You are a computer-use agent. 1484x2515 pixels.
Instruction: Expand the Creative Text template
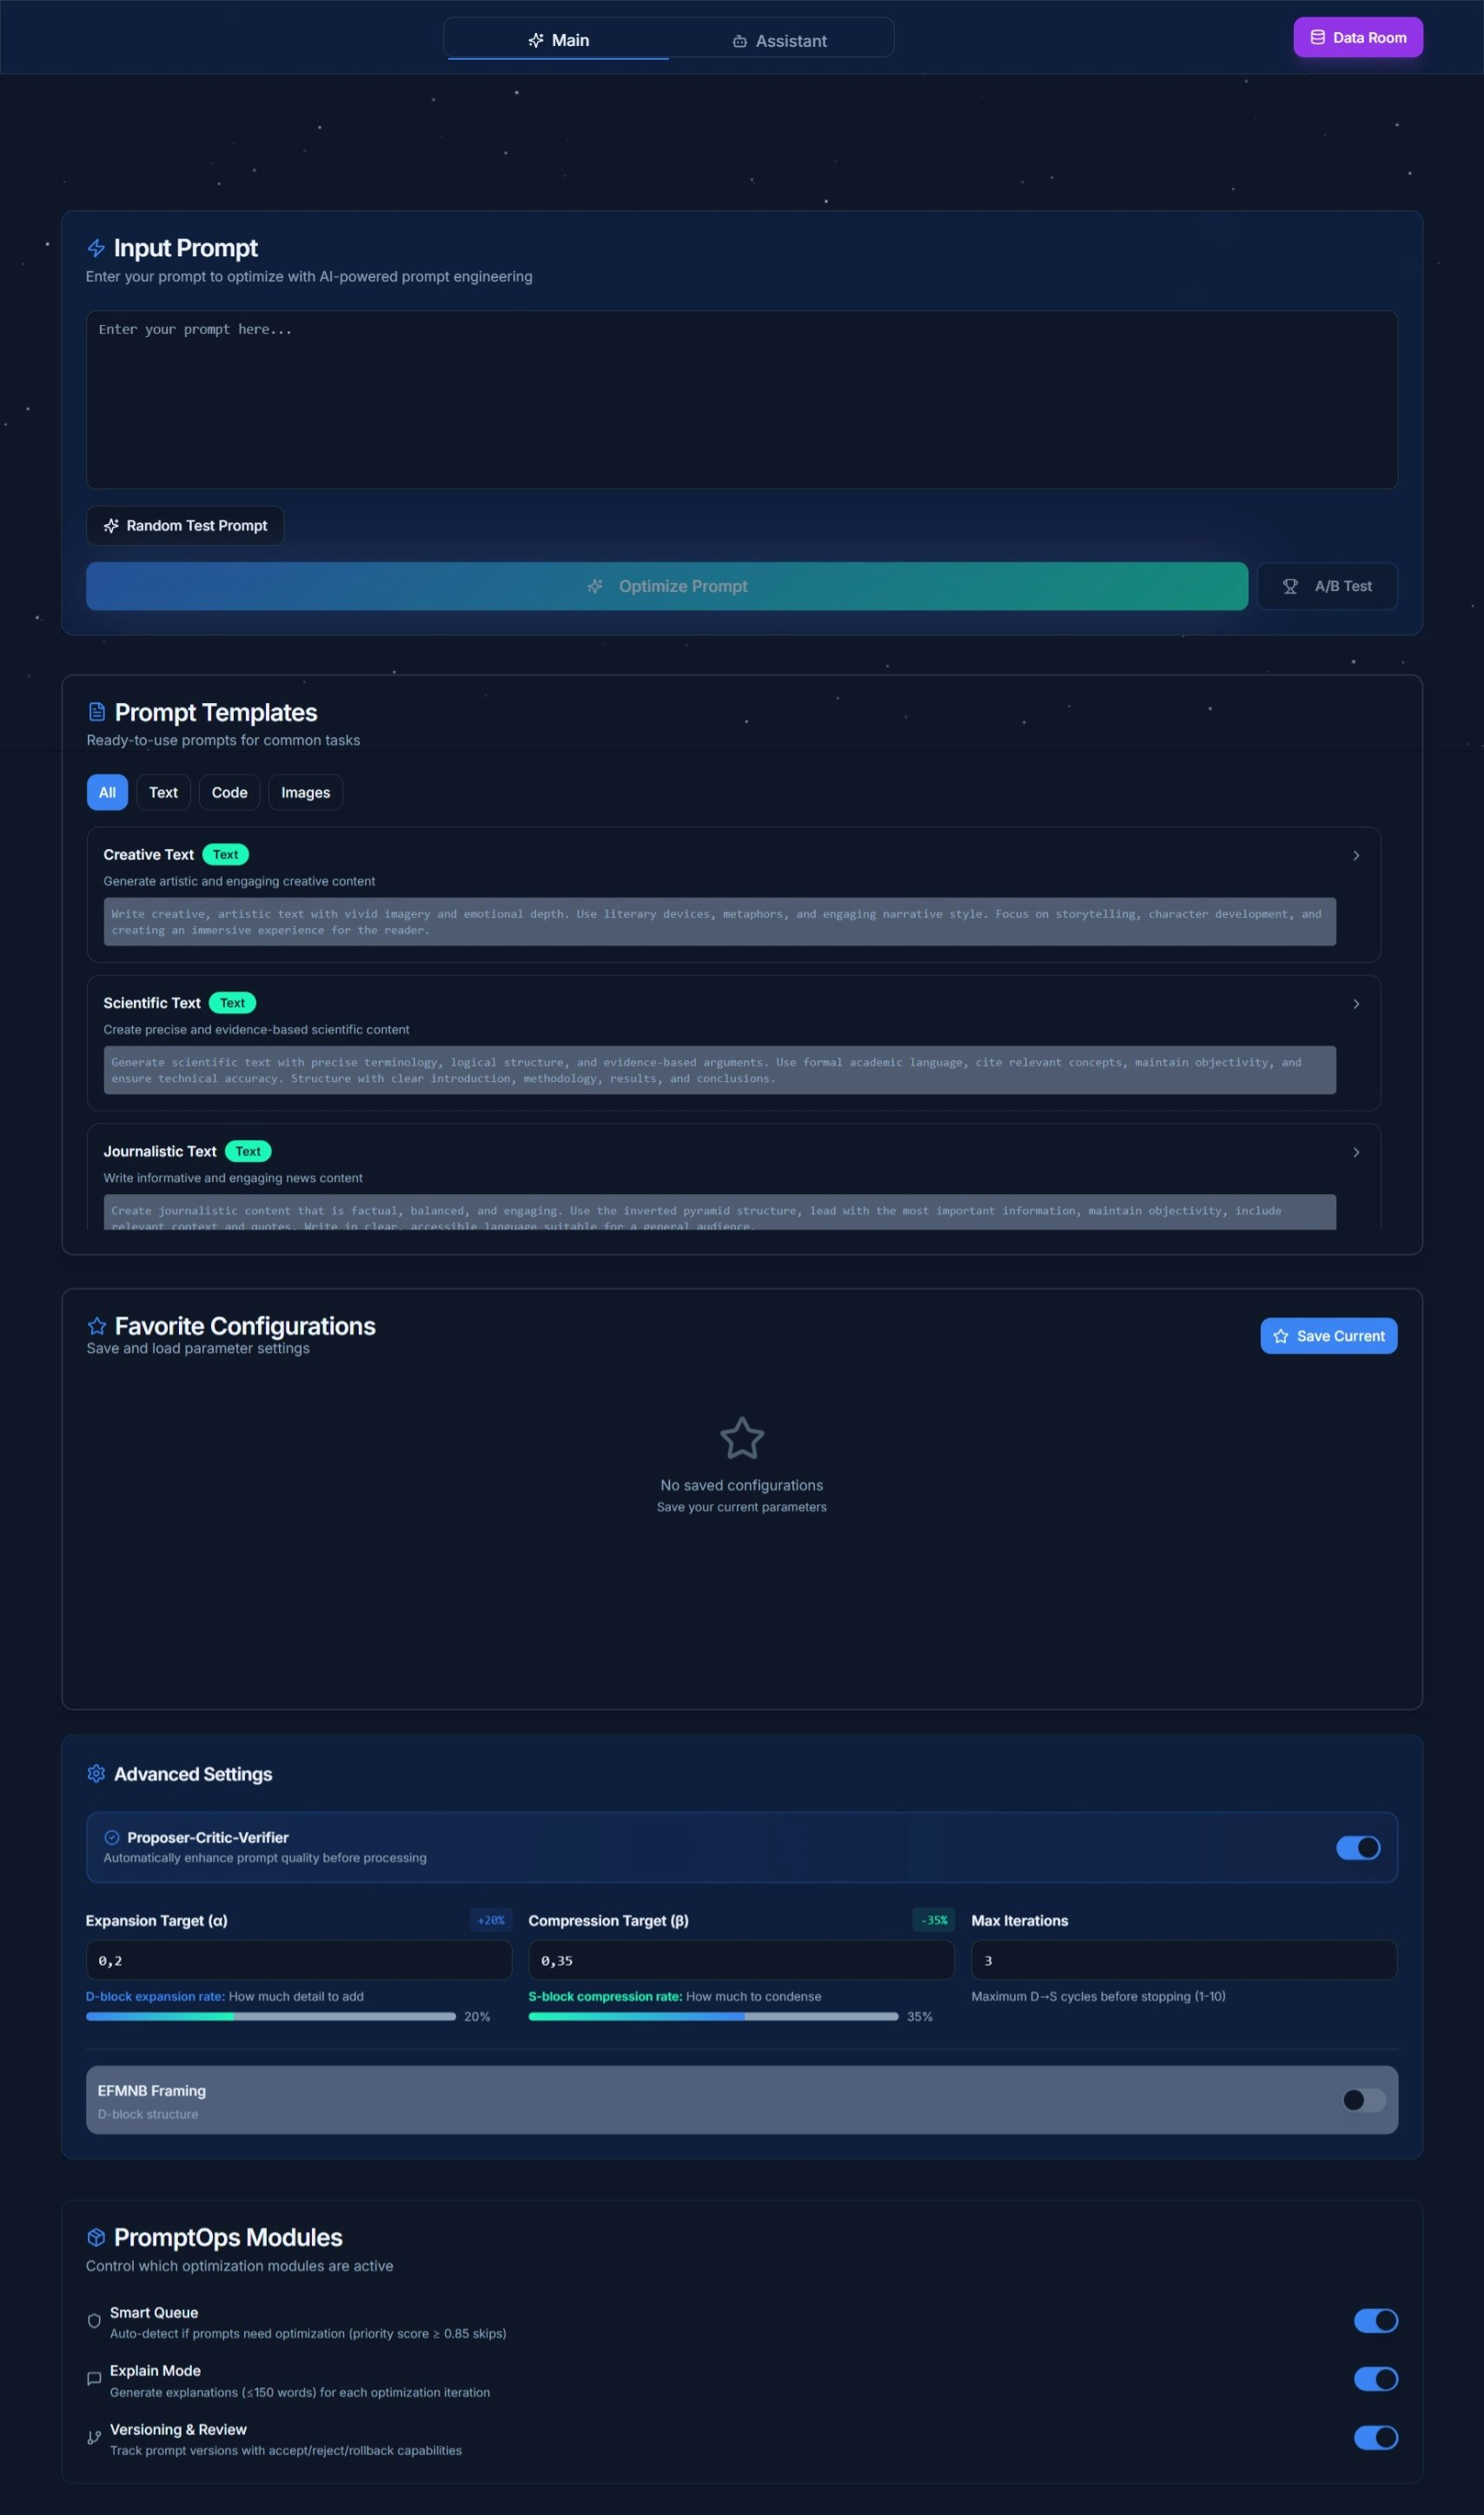coord(1357,855)
